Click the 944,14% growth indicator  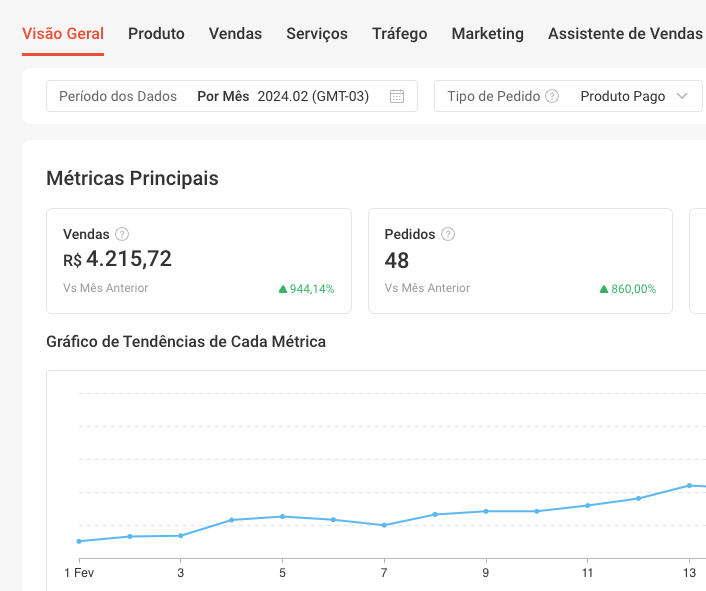click(307, 289)
